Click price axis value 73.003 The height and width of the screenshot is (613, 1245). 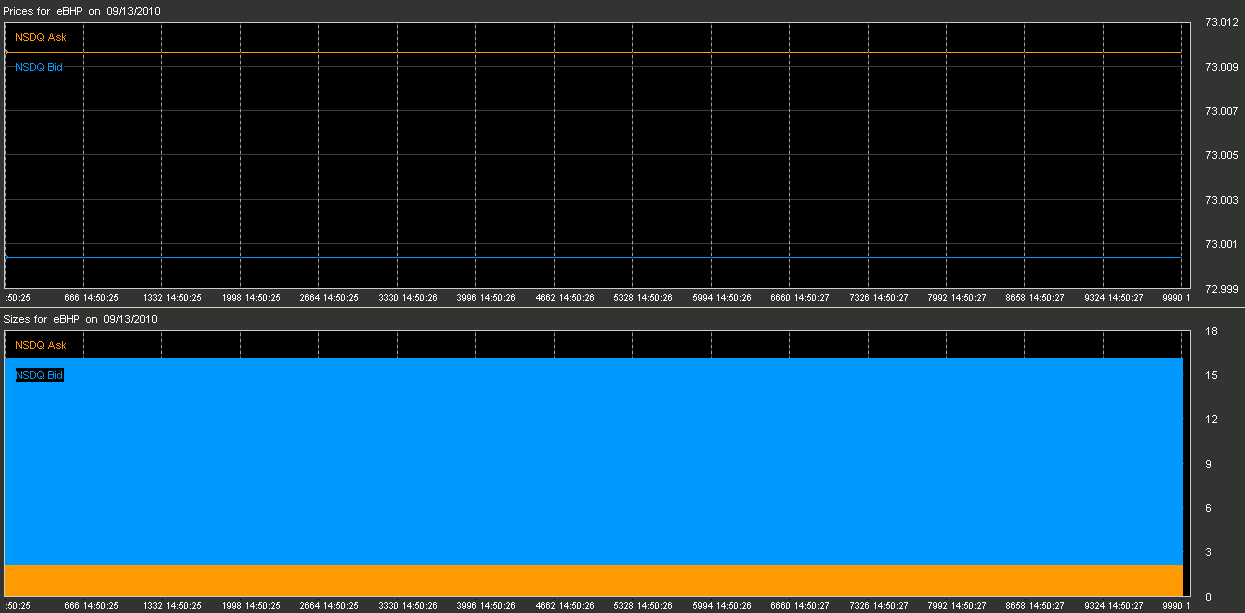pos(1221,200)
